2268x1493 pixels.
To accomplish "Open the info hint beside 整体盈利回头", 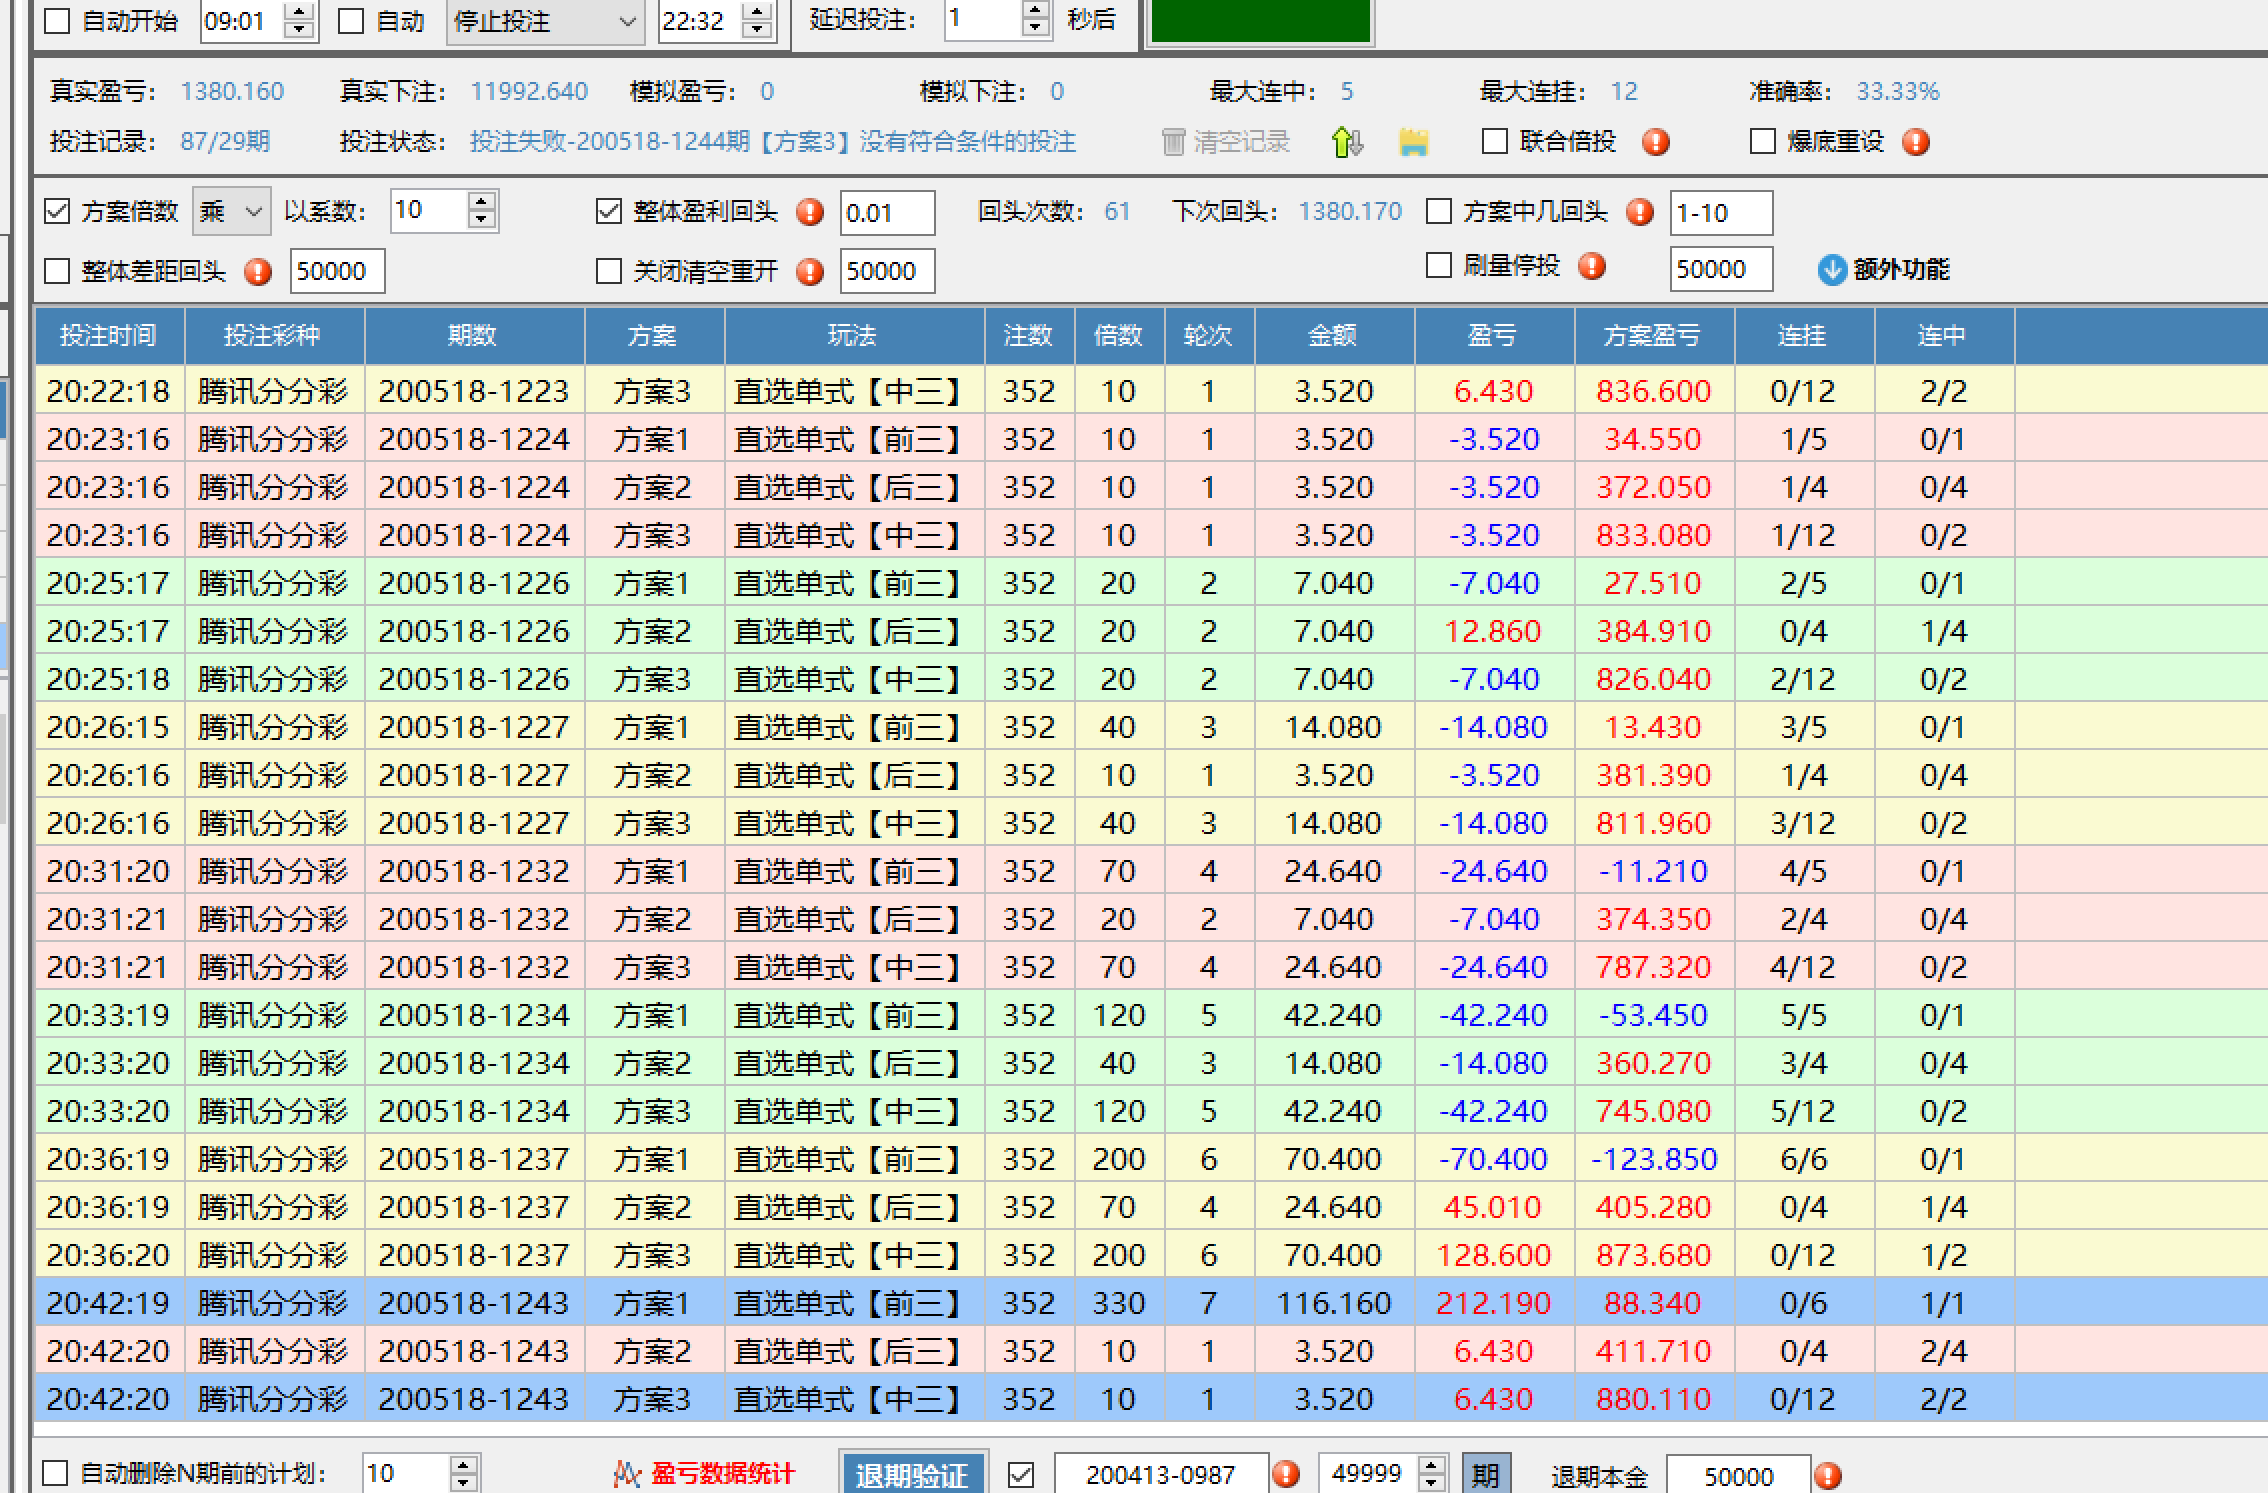I will coord(810,212).
